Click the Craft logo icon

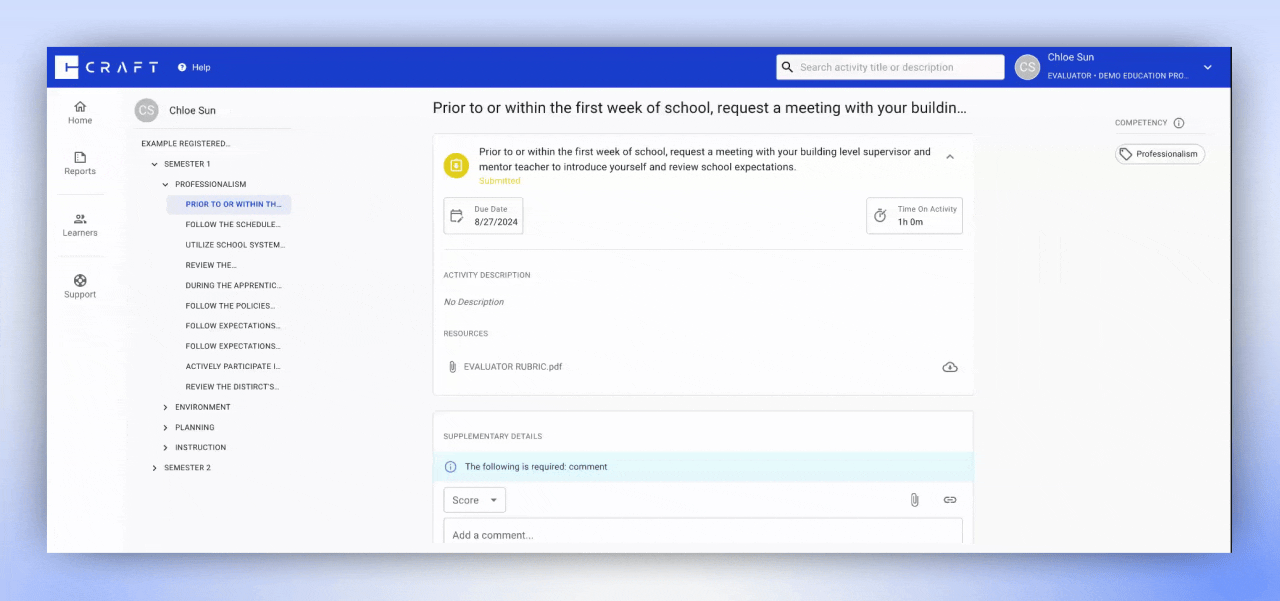pyautogui.click(x=67, y=67)
